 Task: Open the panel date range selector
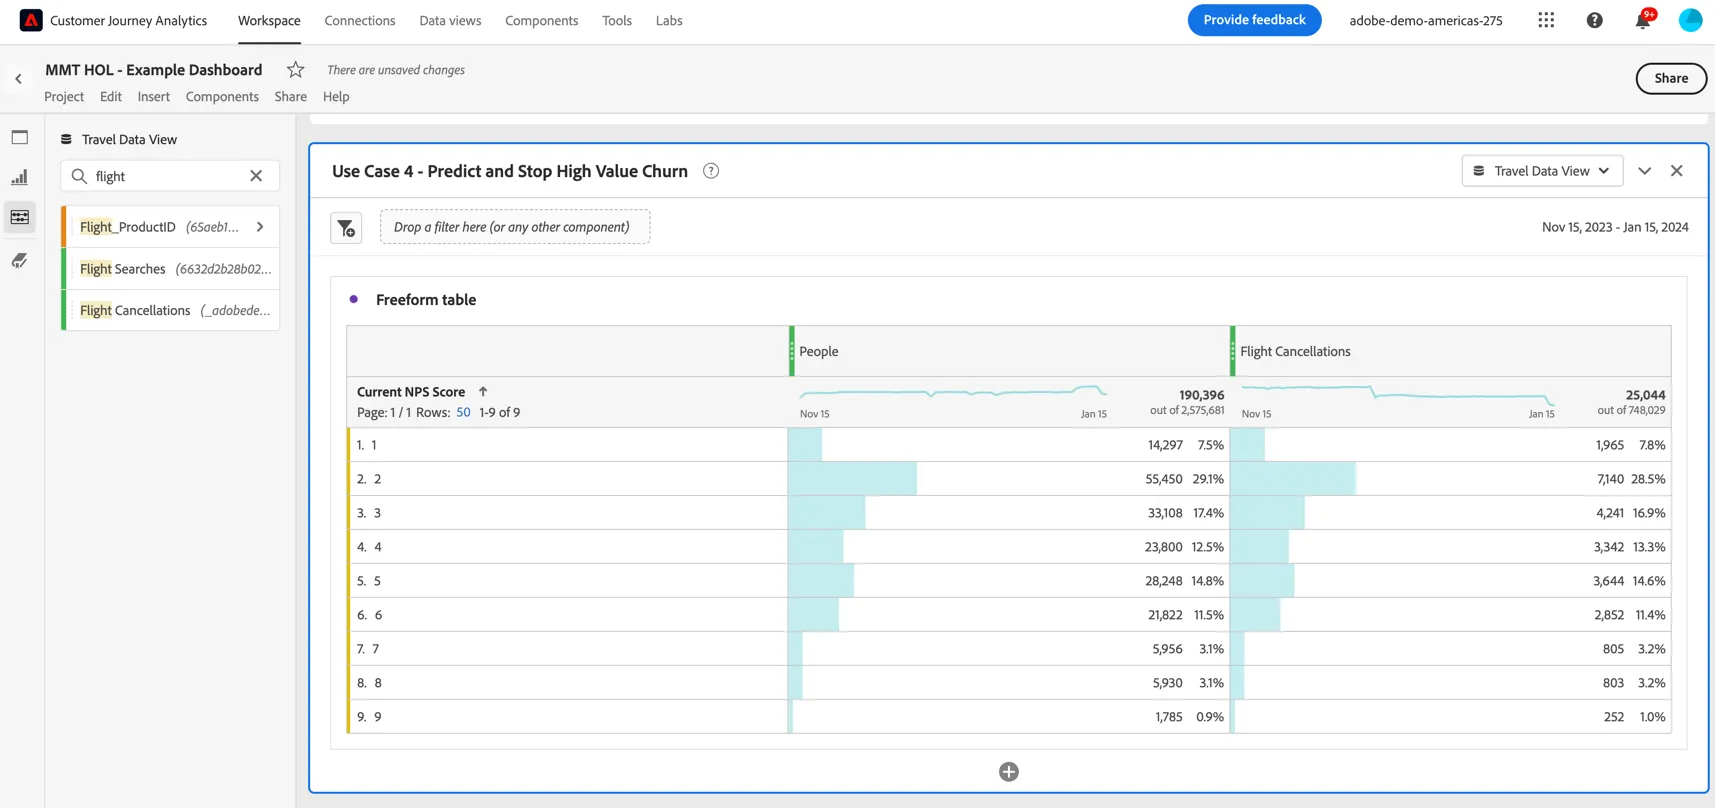tap(1615, 227)
